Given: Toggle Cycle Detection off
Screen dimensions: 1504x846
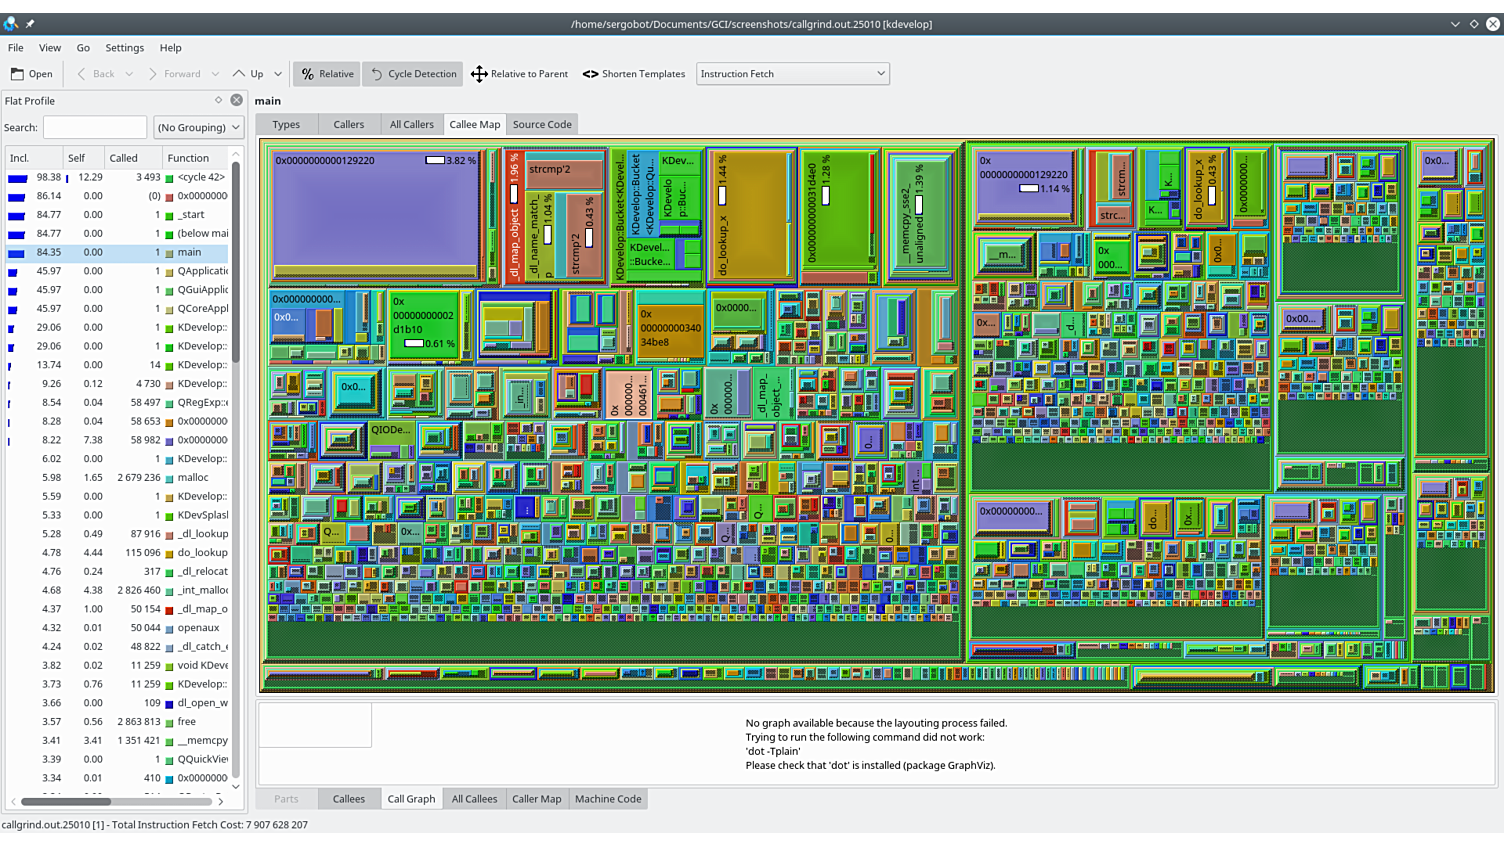Looking at the screenshot, I should pyautogui.click(x=412, y=74).
